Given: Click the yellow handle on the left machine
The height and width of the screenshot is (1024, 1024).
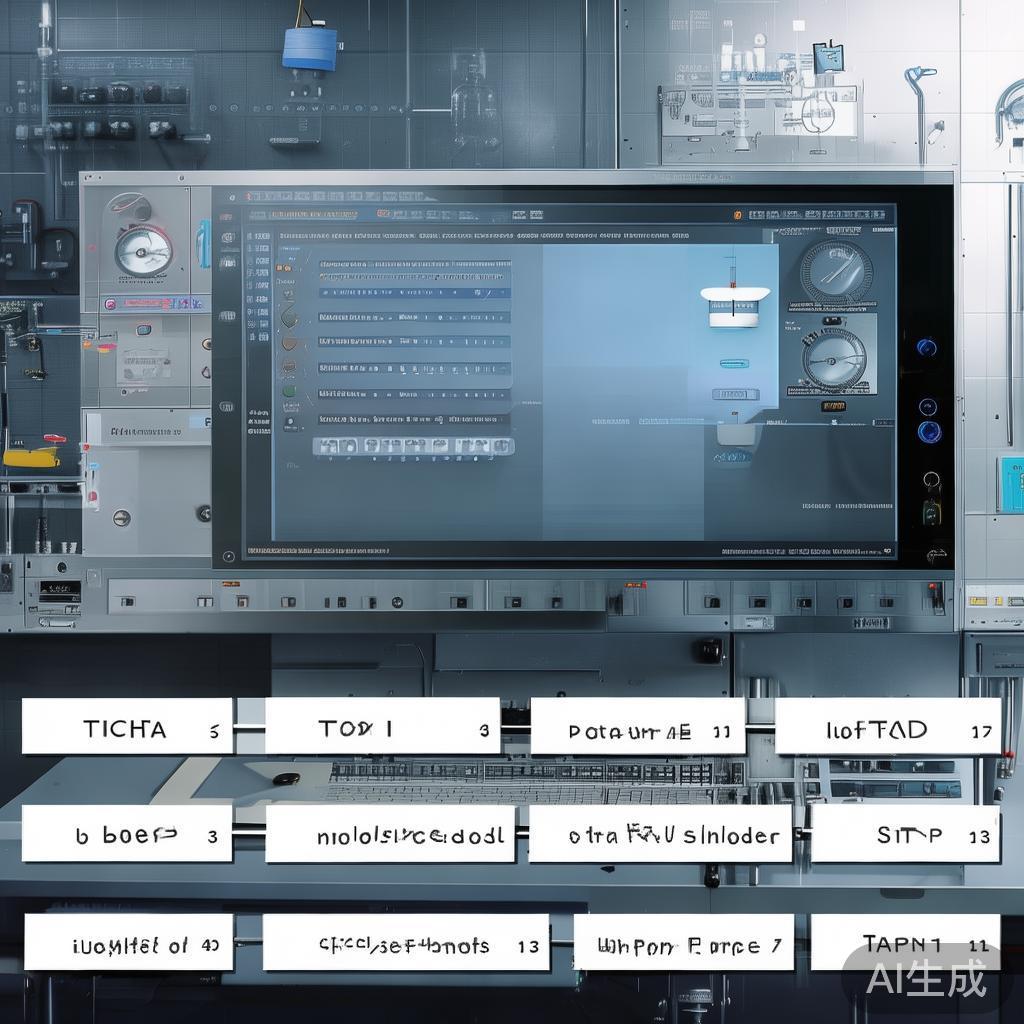Looking at the screenshot, I should click(32, 457).
